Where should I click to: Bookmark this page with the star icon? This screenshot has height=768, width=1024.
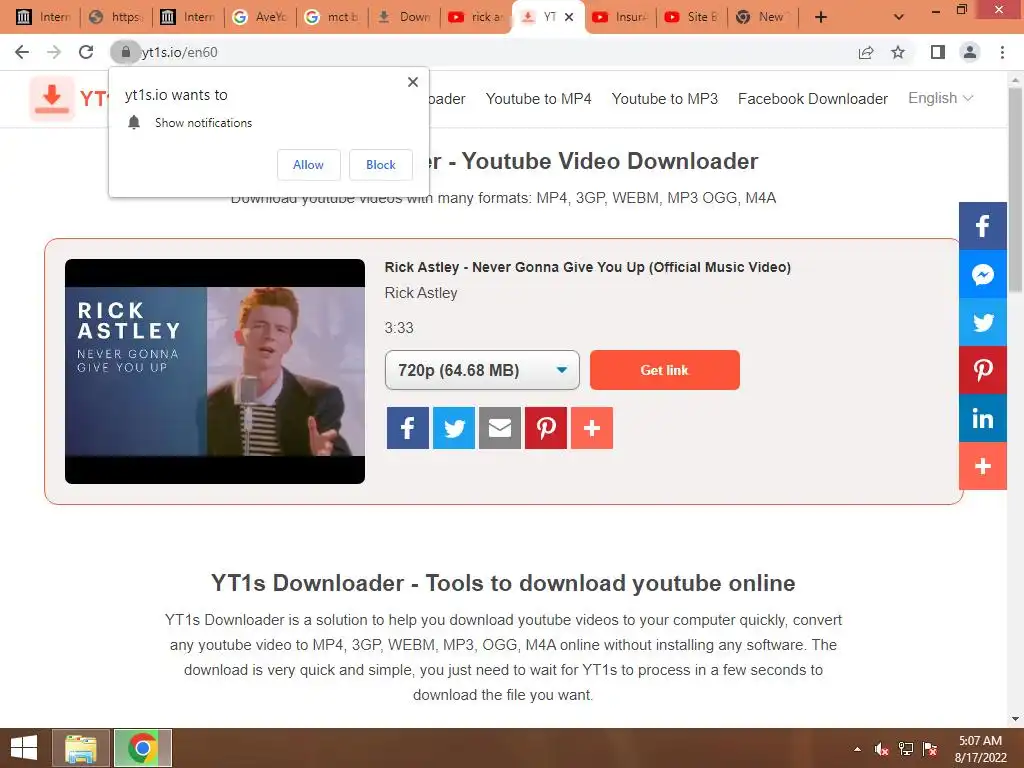pyautogui.click(x=898, y=52)
